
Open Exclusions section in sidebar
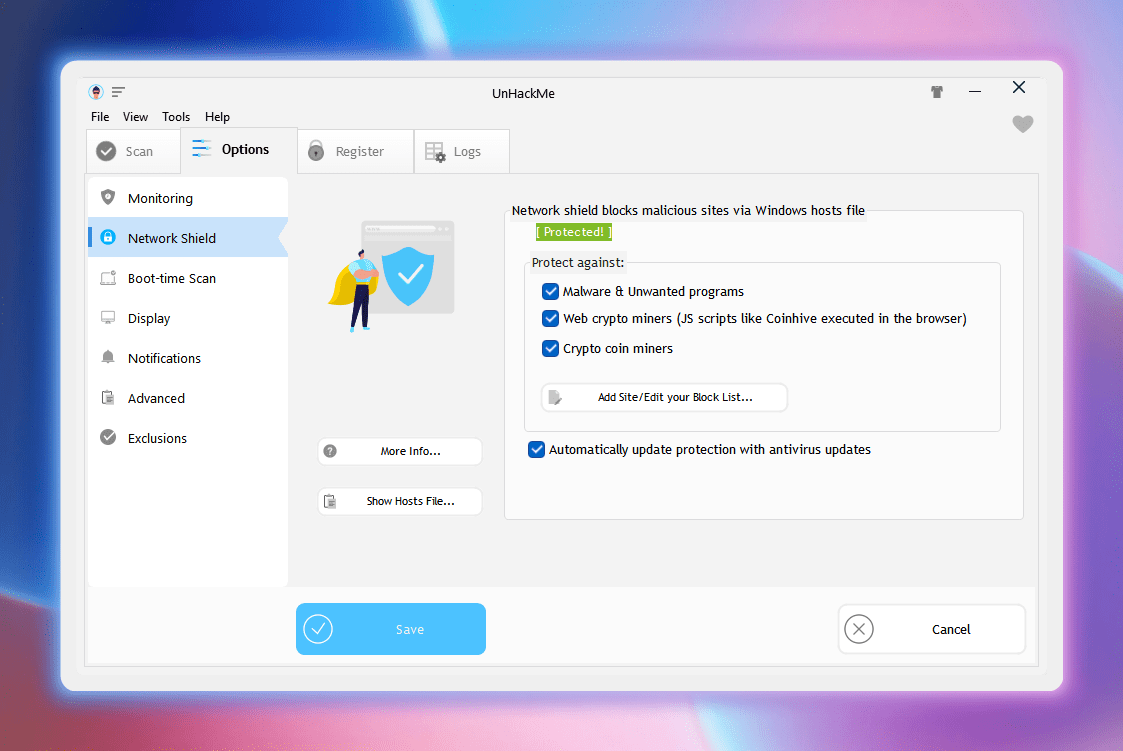(157, 438)
